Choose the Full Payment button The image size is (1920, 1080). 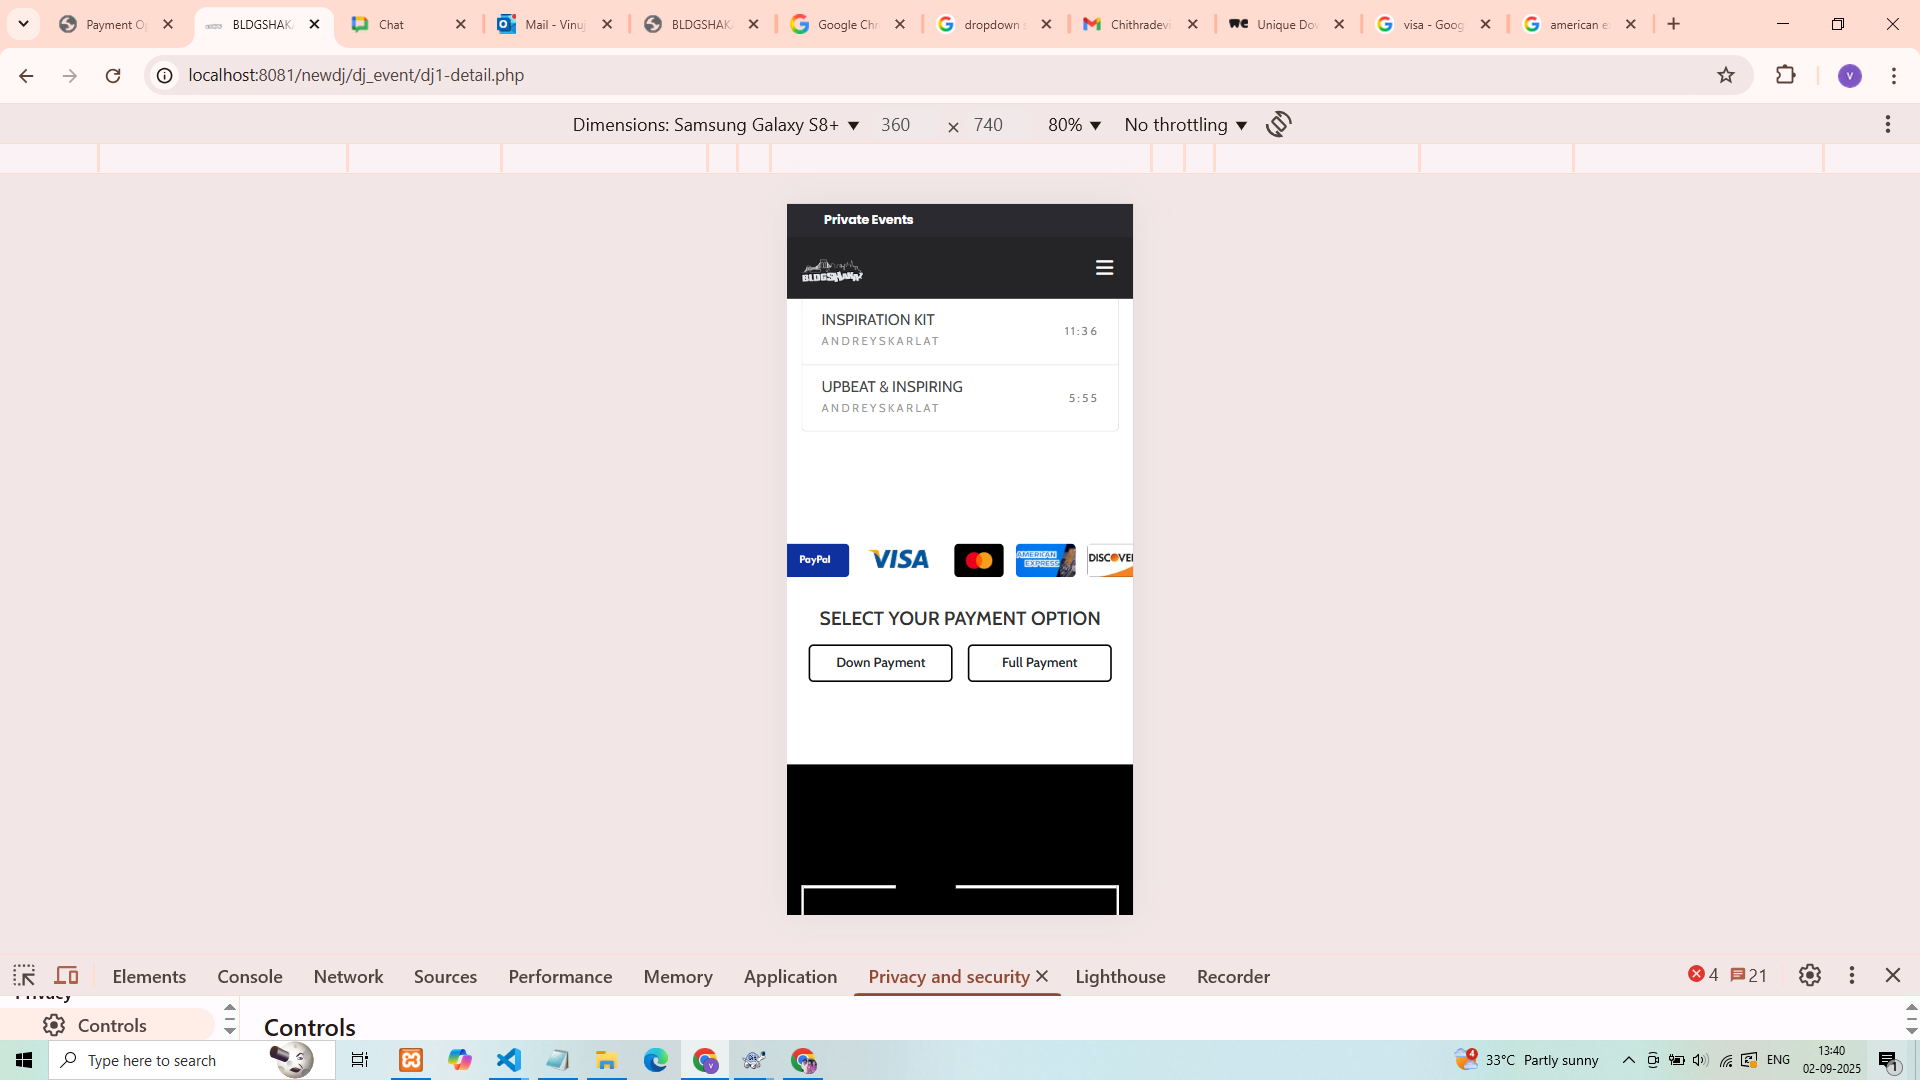click(1039, 663)
